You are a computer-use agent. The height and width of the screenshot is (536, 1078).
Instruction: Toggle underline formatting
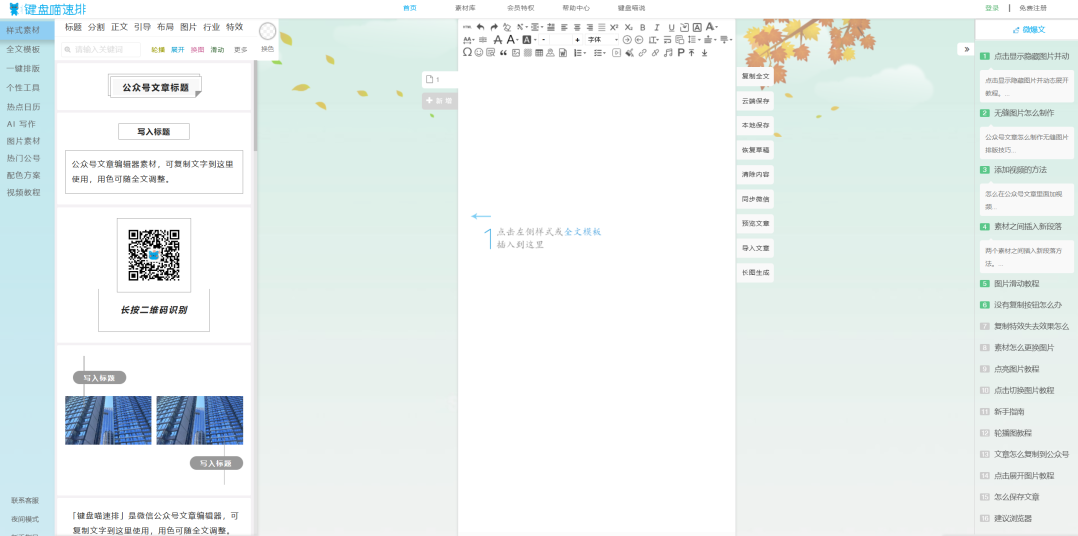[x=672, y=27]
